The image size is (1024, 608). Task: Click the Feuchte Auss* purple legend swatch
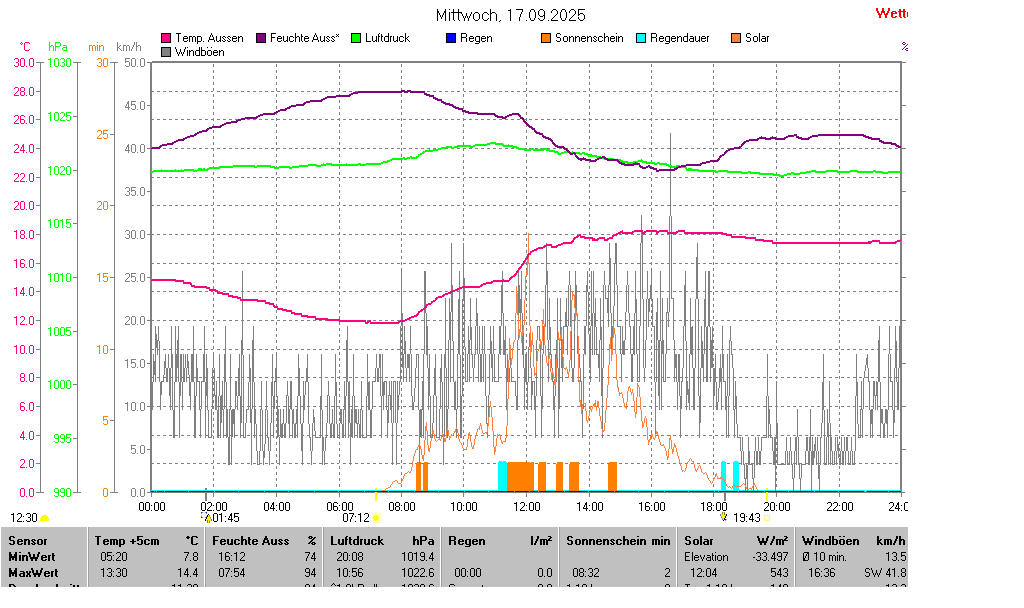[x=261, y=39]
